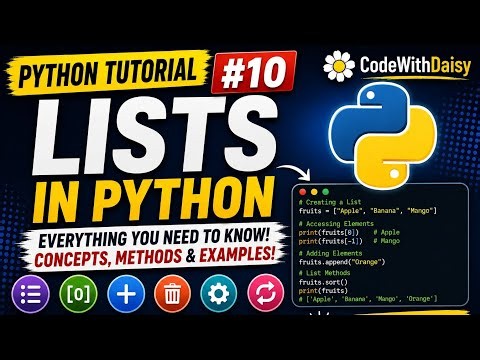
Task: Click the red #10 episode badge
Action: pyautogui.click(x=254, y=73)
